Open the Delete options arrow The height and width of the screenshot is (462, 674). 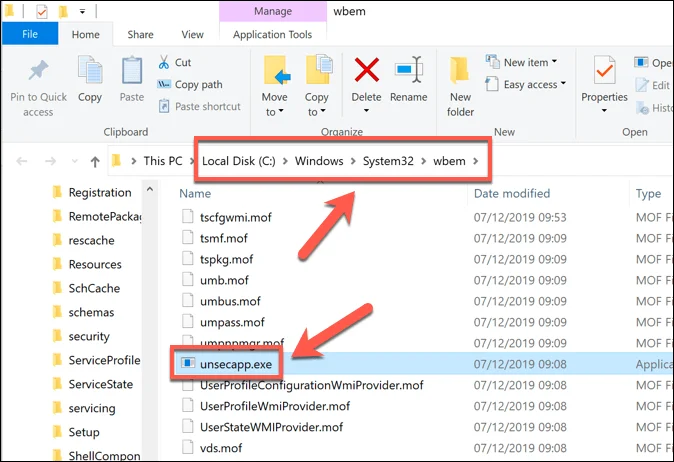pyautogui.click(x=366, y=111)
